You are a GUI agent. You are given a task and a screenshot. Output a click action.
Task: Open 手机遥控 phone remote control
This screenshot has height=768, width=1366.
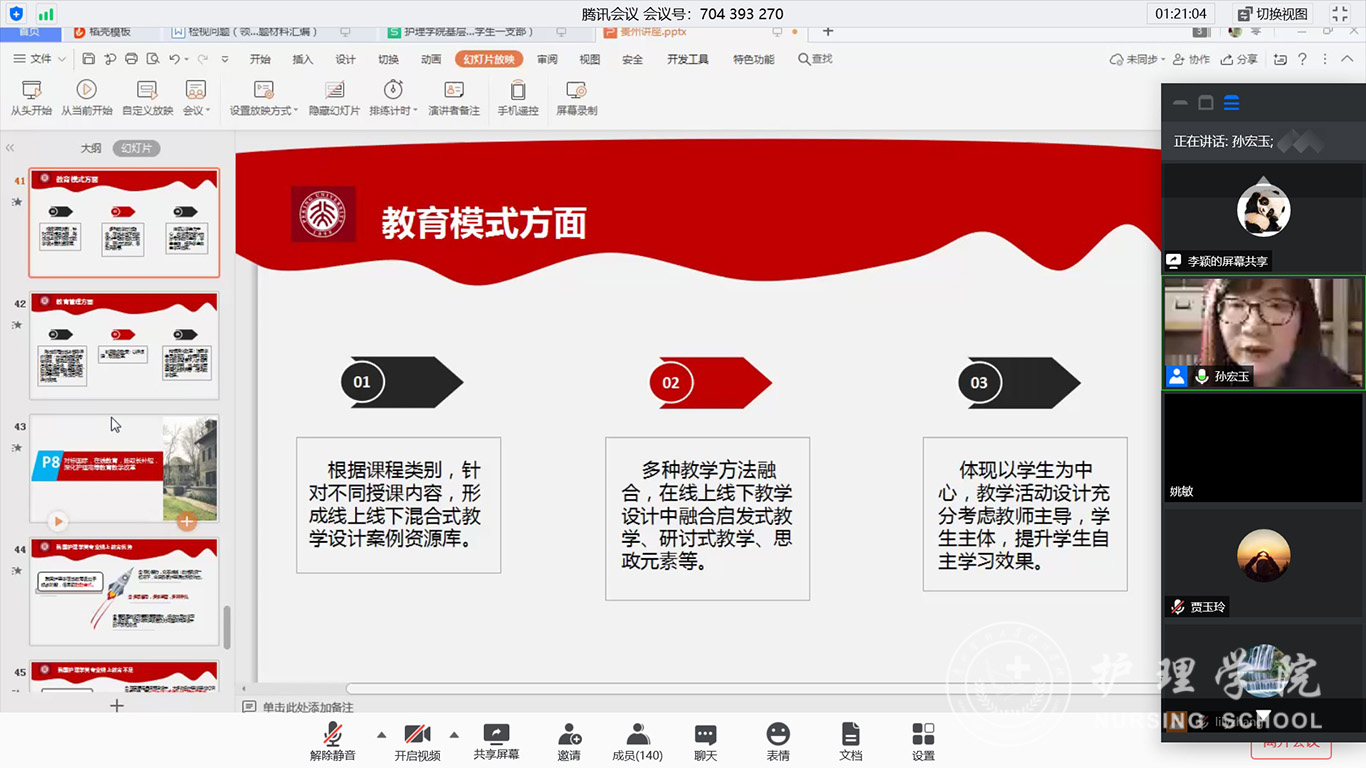pyautogui.click(x=518, y=91)
